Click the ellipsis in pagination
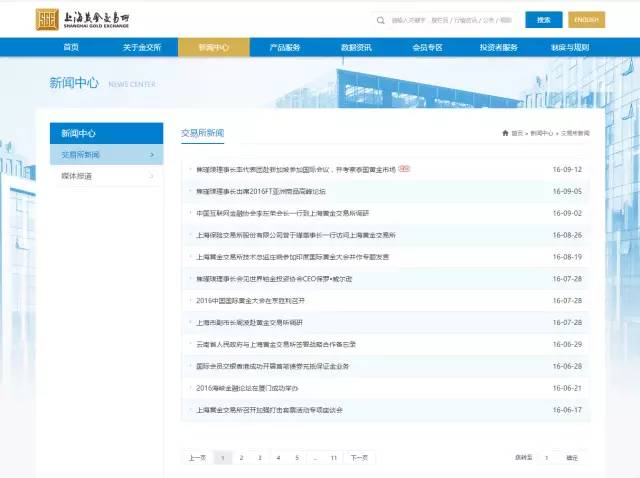The width and height of the screenshot is (640, 478). point(315,458)
